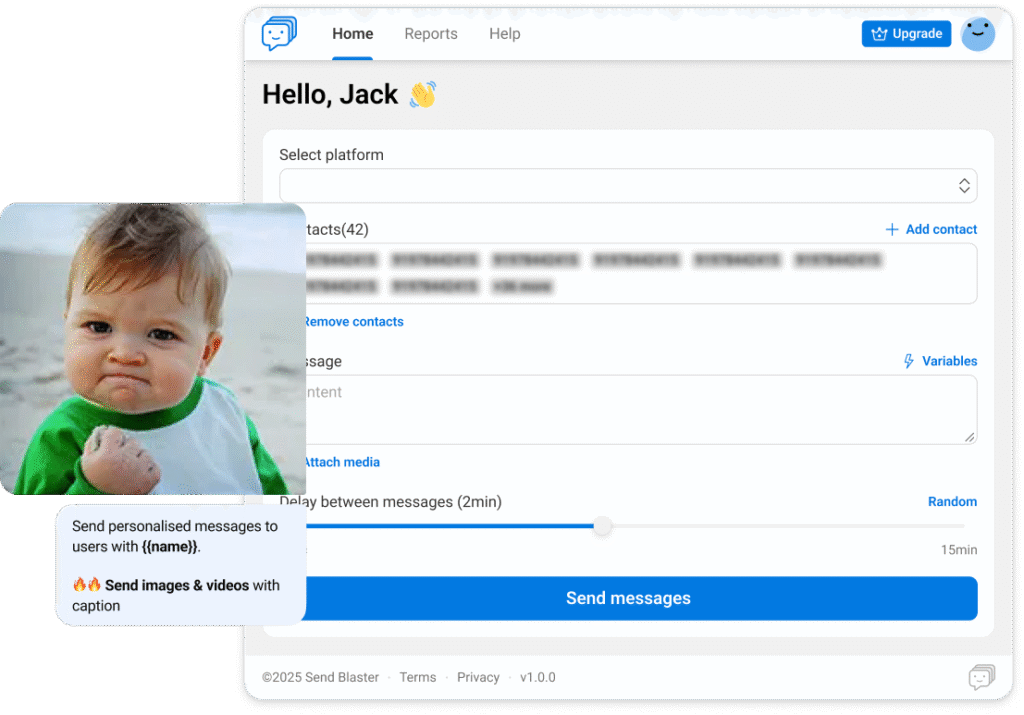The image size is (1024, 715).
Task: Click the Attach media link
Action: [341, 462]
